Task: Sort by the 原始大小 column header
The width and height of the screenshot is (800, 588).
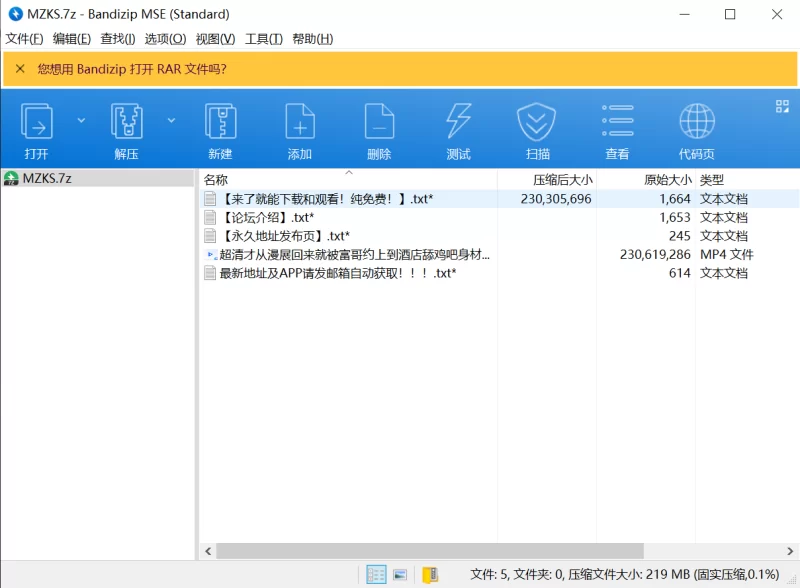Action: 646,180
